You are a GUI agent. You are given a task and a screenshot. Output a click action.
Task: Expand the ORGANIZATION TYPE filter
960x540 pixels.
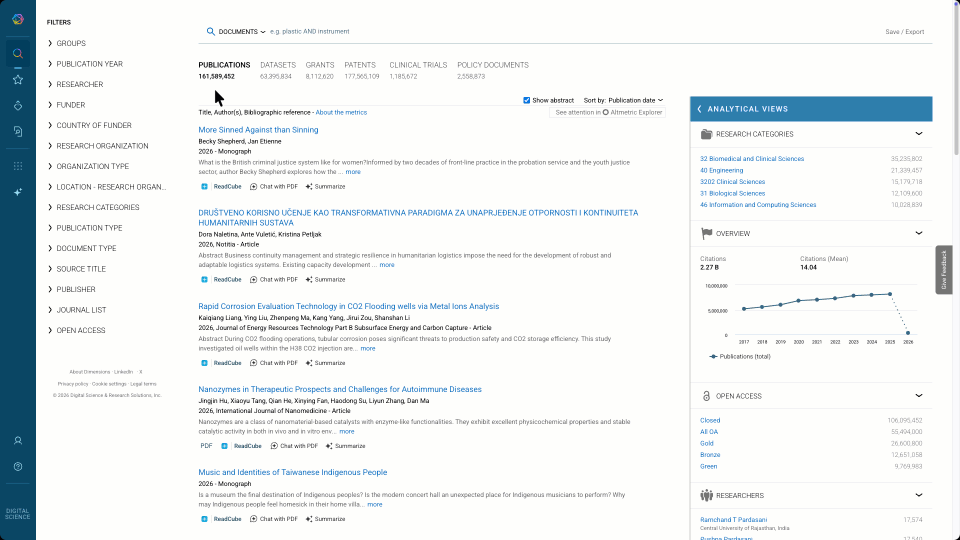click(88, 167)
